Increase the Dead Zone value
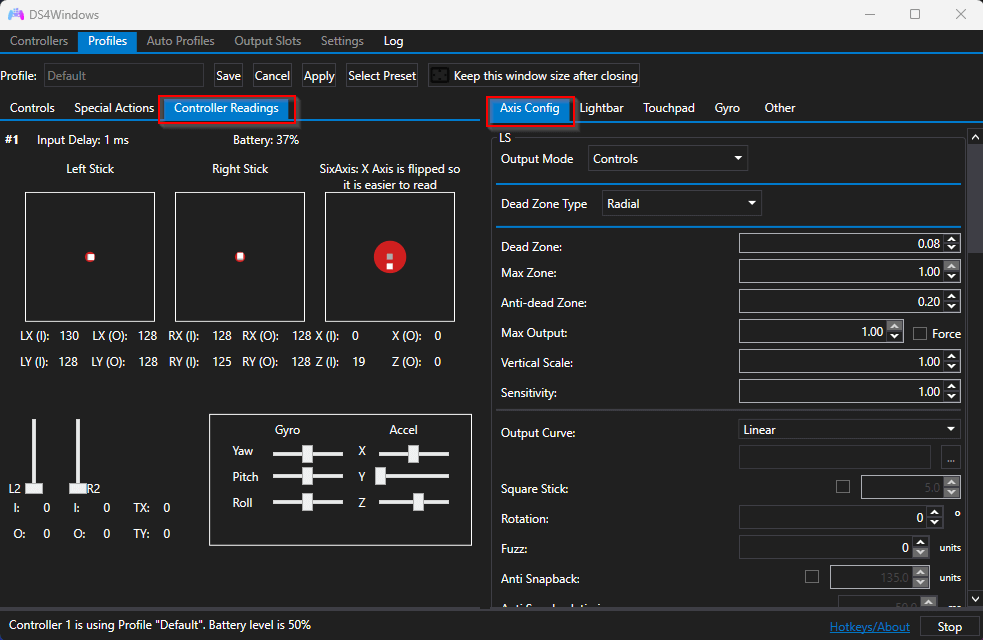The image size is (983, 640). tap(952, 239)
